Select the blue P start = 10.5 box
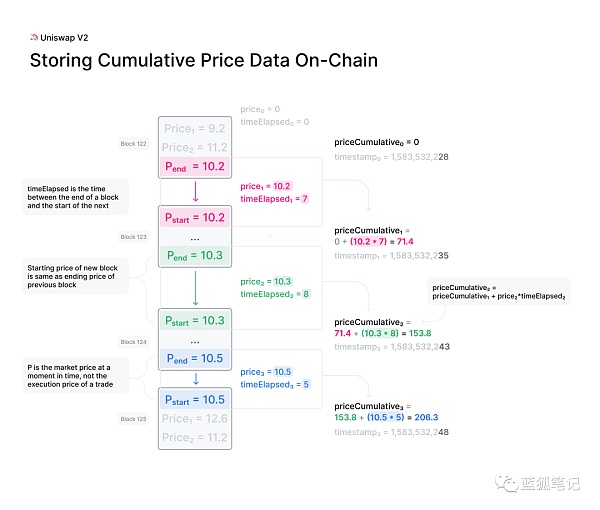This screenshot has width=600, height=510. coord(195,400)
